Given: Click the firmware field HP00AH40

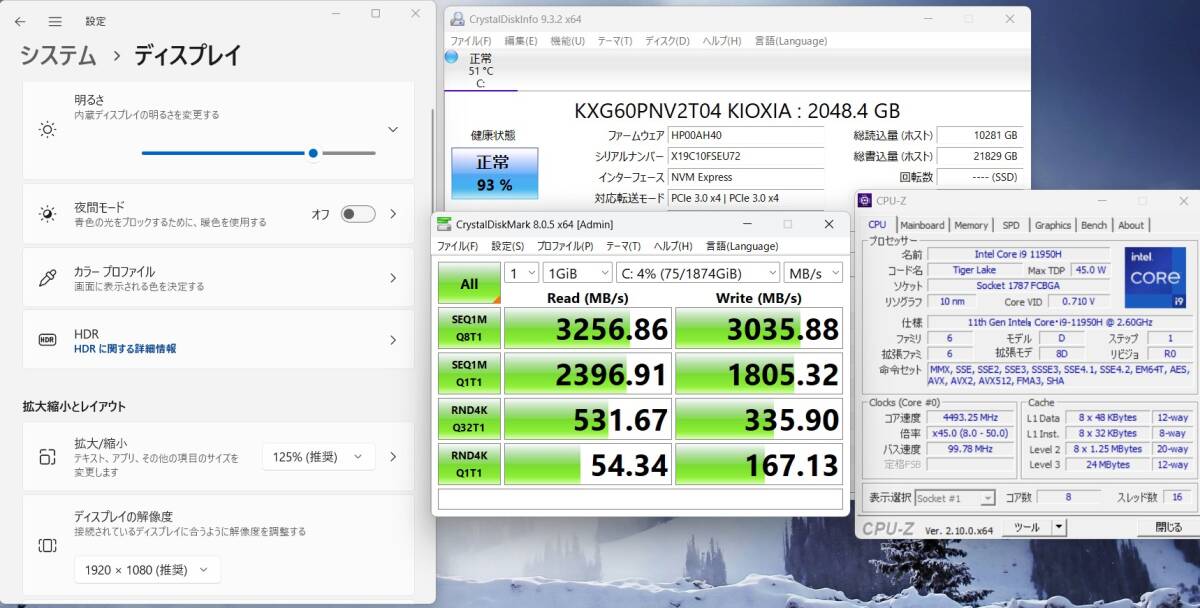Looking at the screenshot, I should click(x=745, y=135).
